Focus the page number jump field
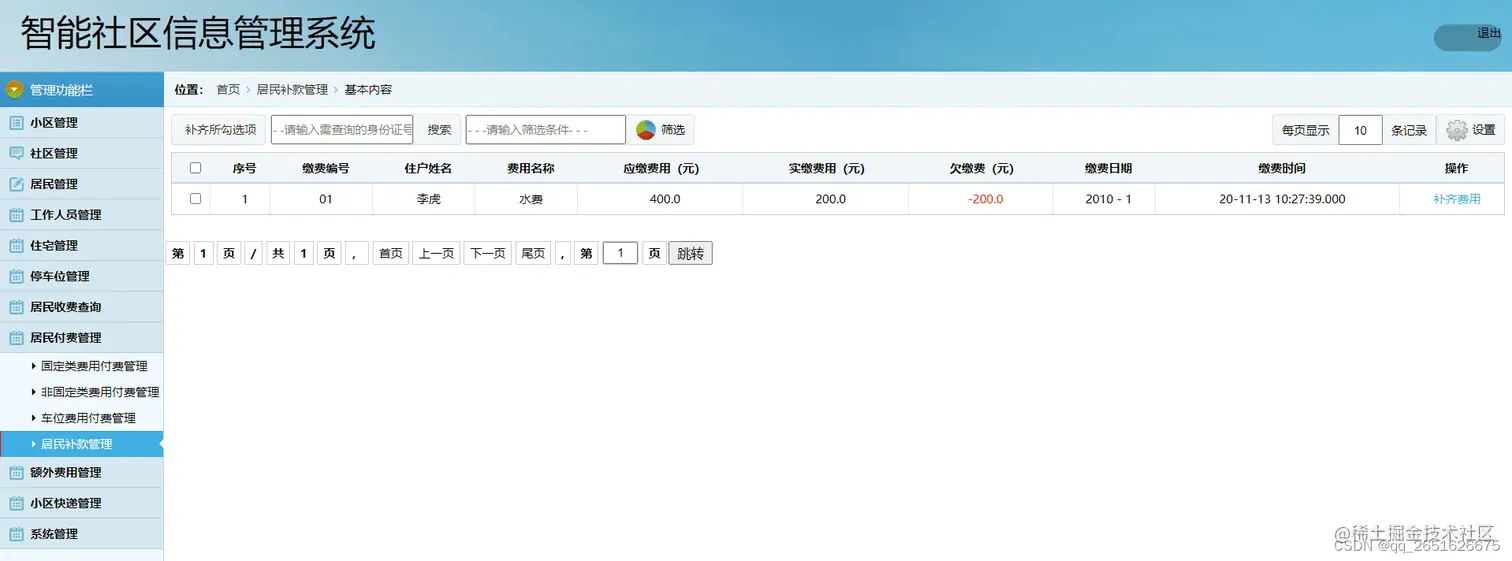The image size is (1512, 561). pos(620,254)
